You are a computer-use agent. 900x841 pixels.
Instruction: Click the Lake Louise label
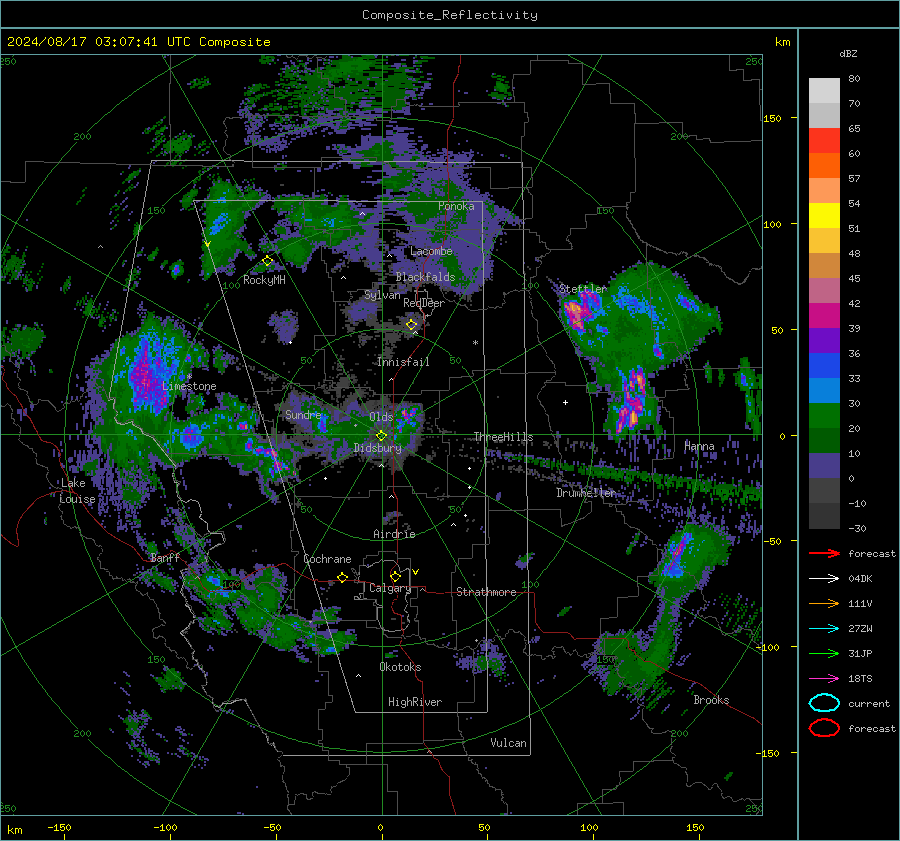click(77, 491)
